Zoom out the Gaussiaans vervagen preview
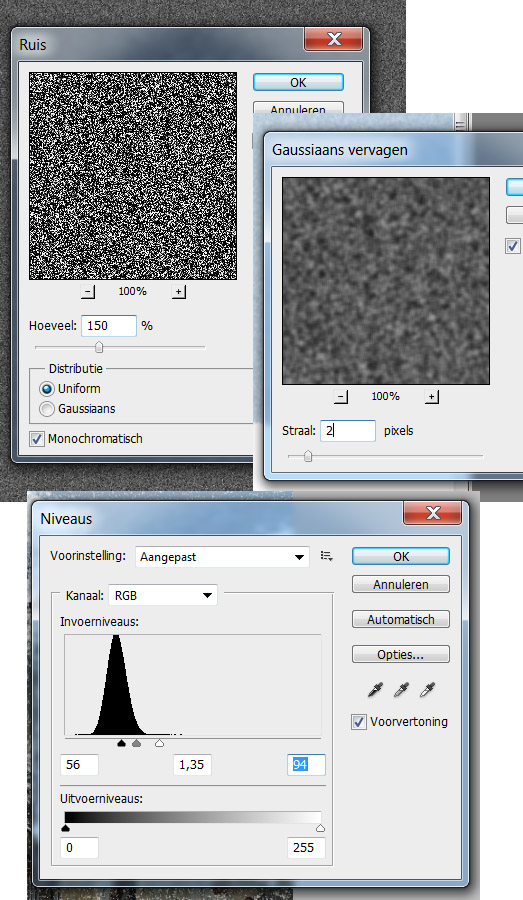523x900 pixels. pos(340,397)
